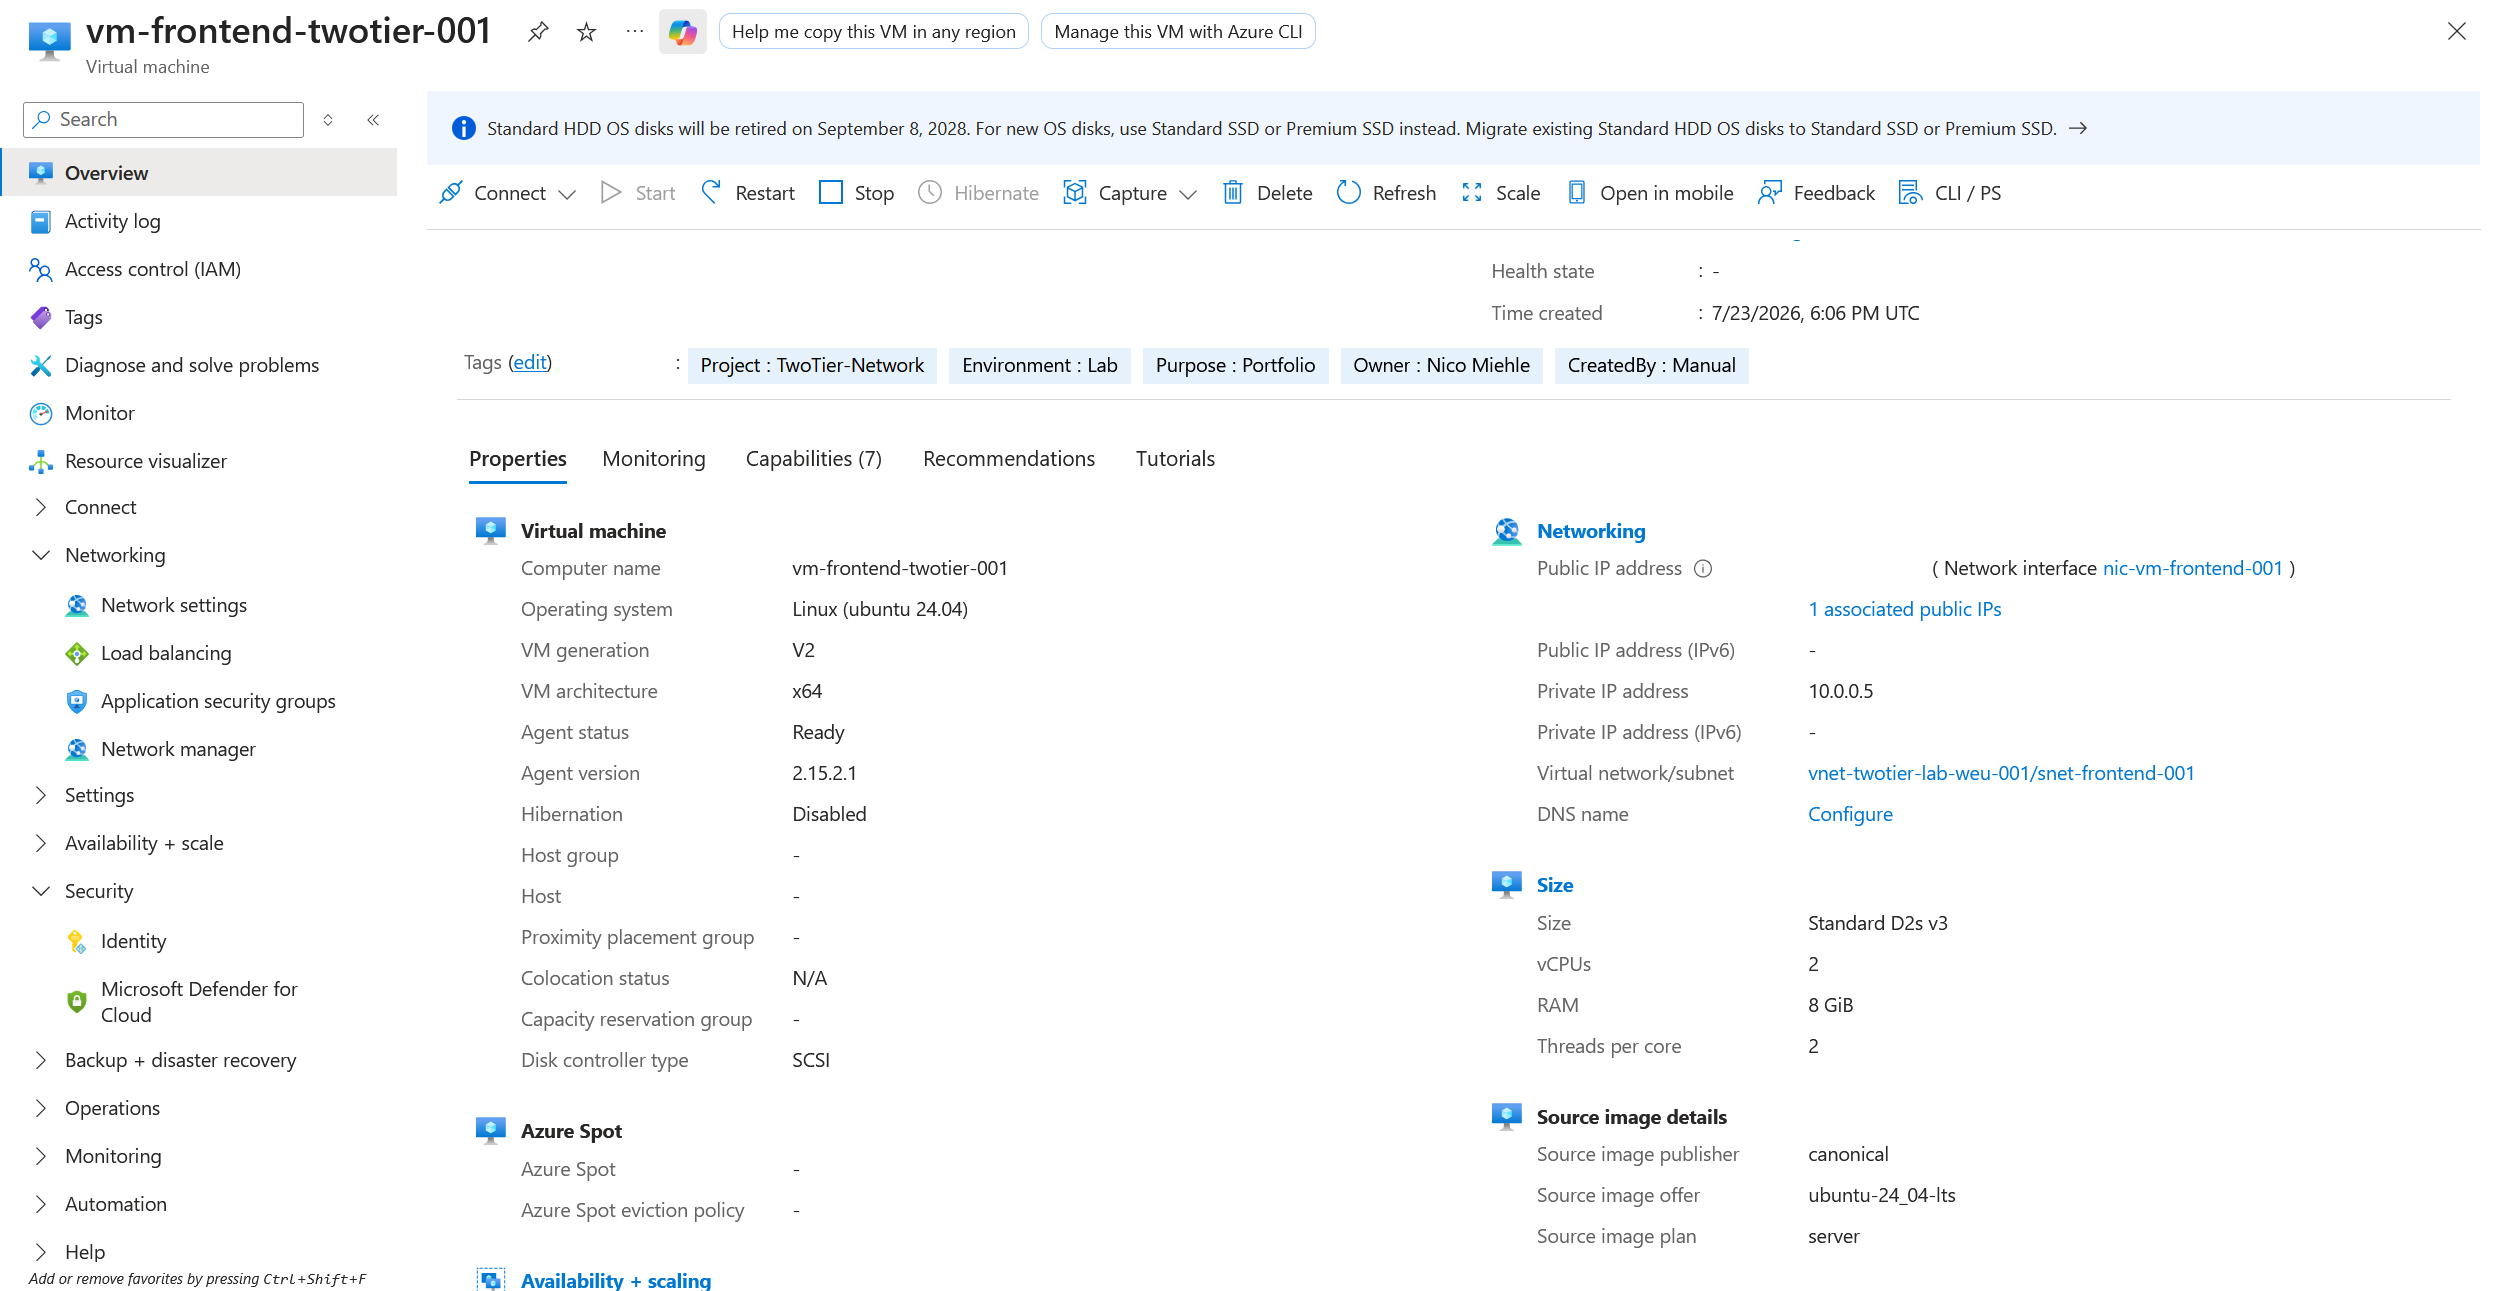Select Overview in the sidebar menu
This screenshot has height=1291, width=2502.
click(x=200, y=173)
